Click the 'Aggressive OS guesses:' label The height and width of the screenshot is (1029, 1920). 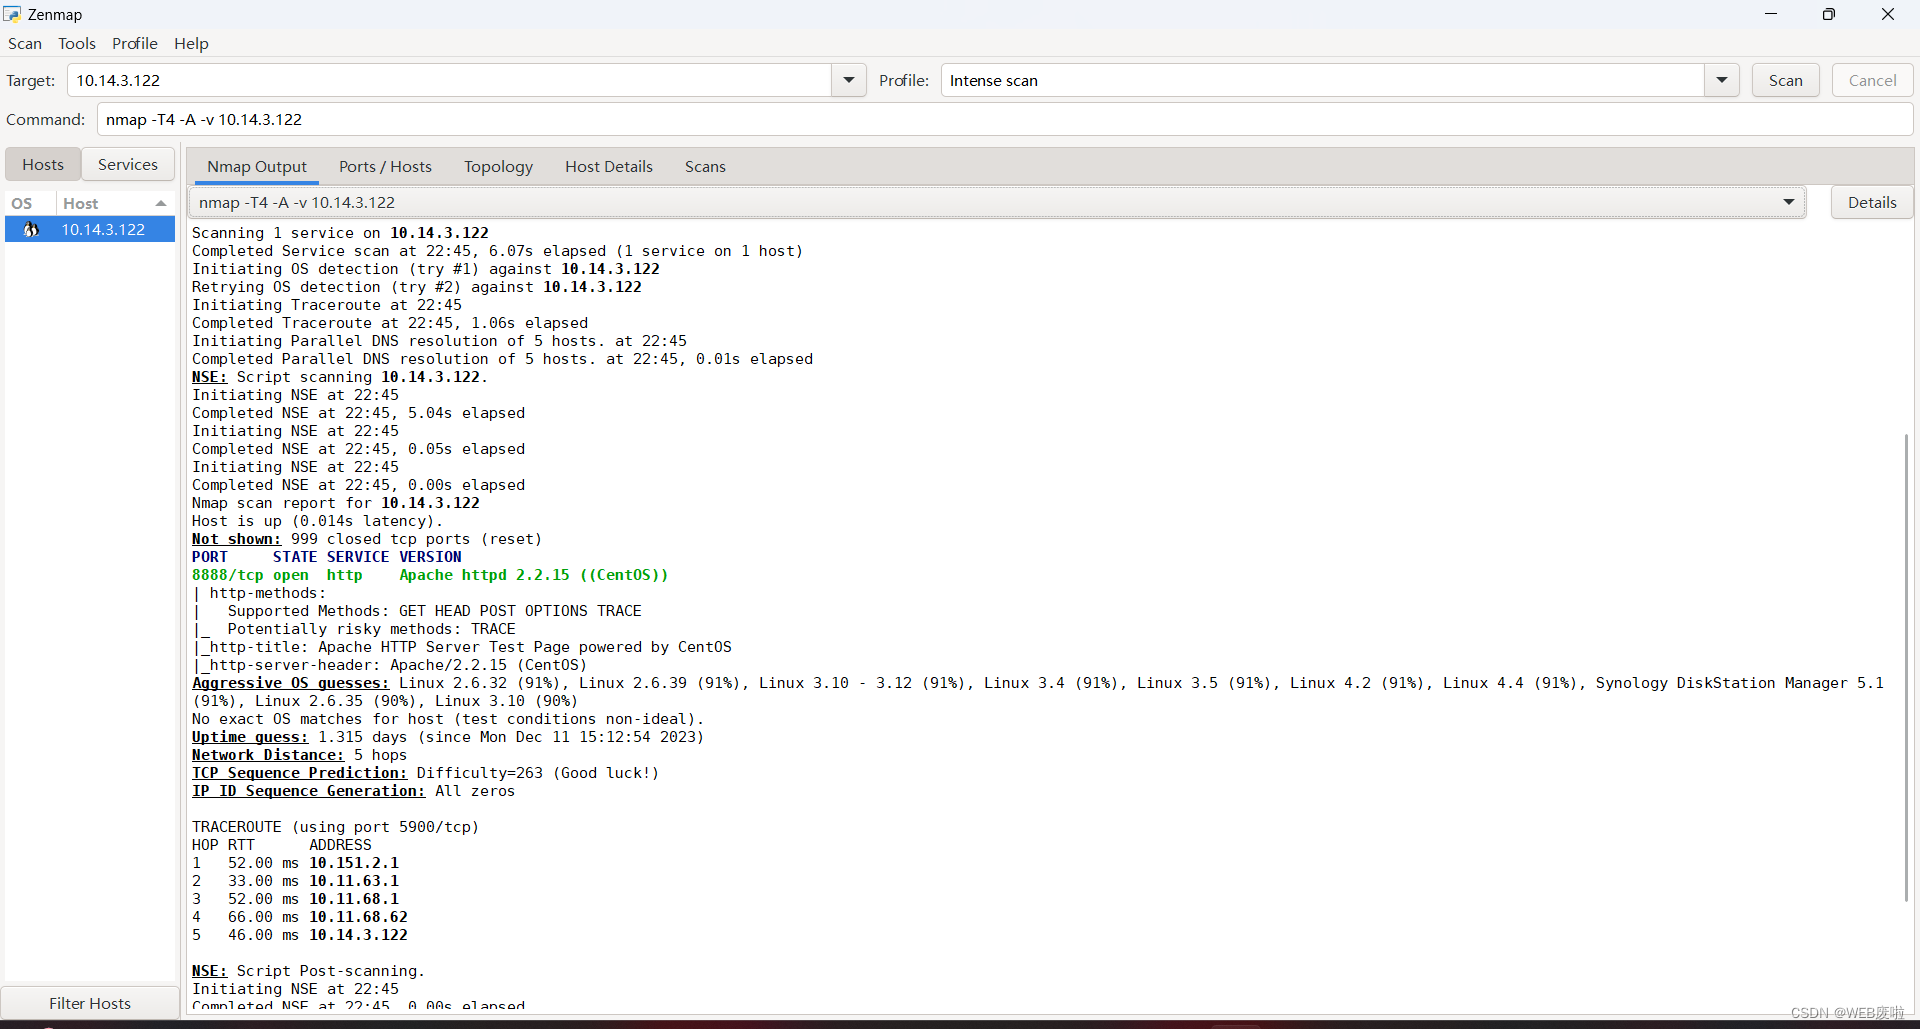pyautogui.click(x=290, y=683)
